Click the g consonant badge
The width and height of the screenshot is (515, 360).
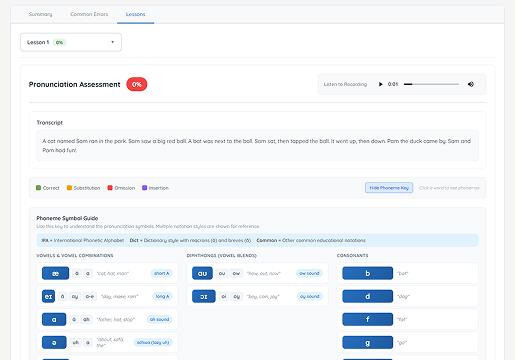367,342
